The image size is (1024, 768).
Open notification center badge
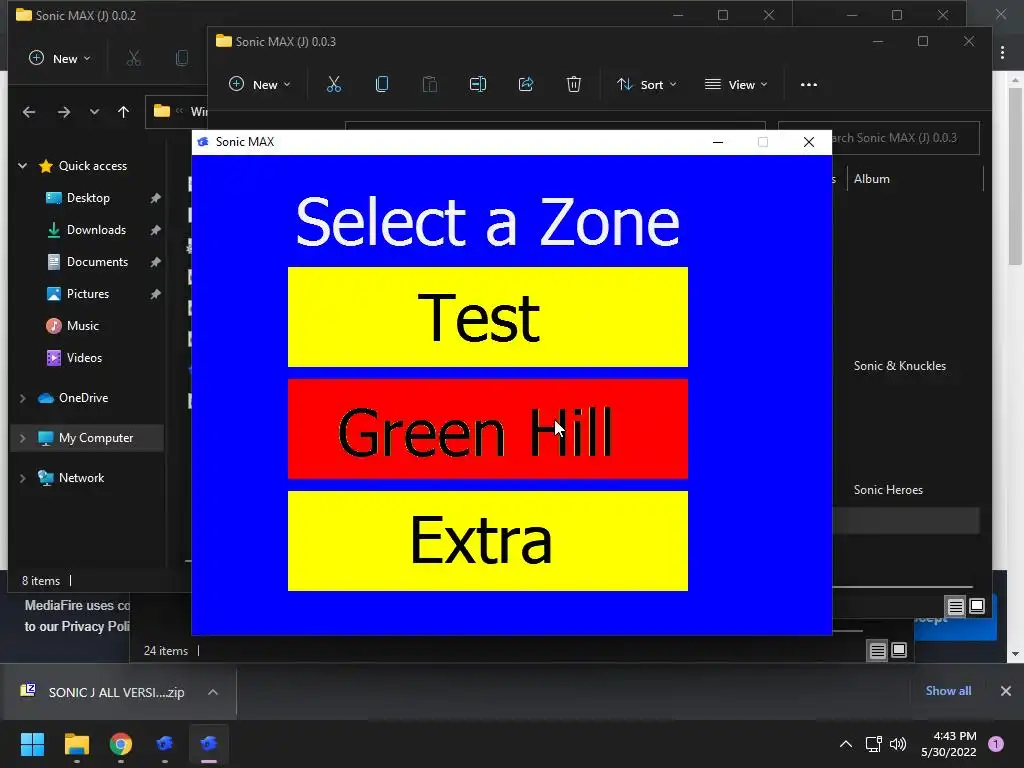996,744
